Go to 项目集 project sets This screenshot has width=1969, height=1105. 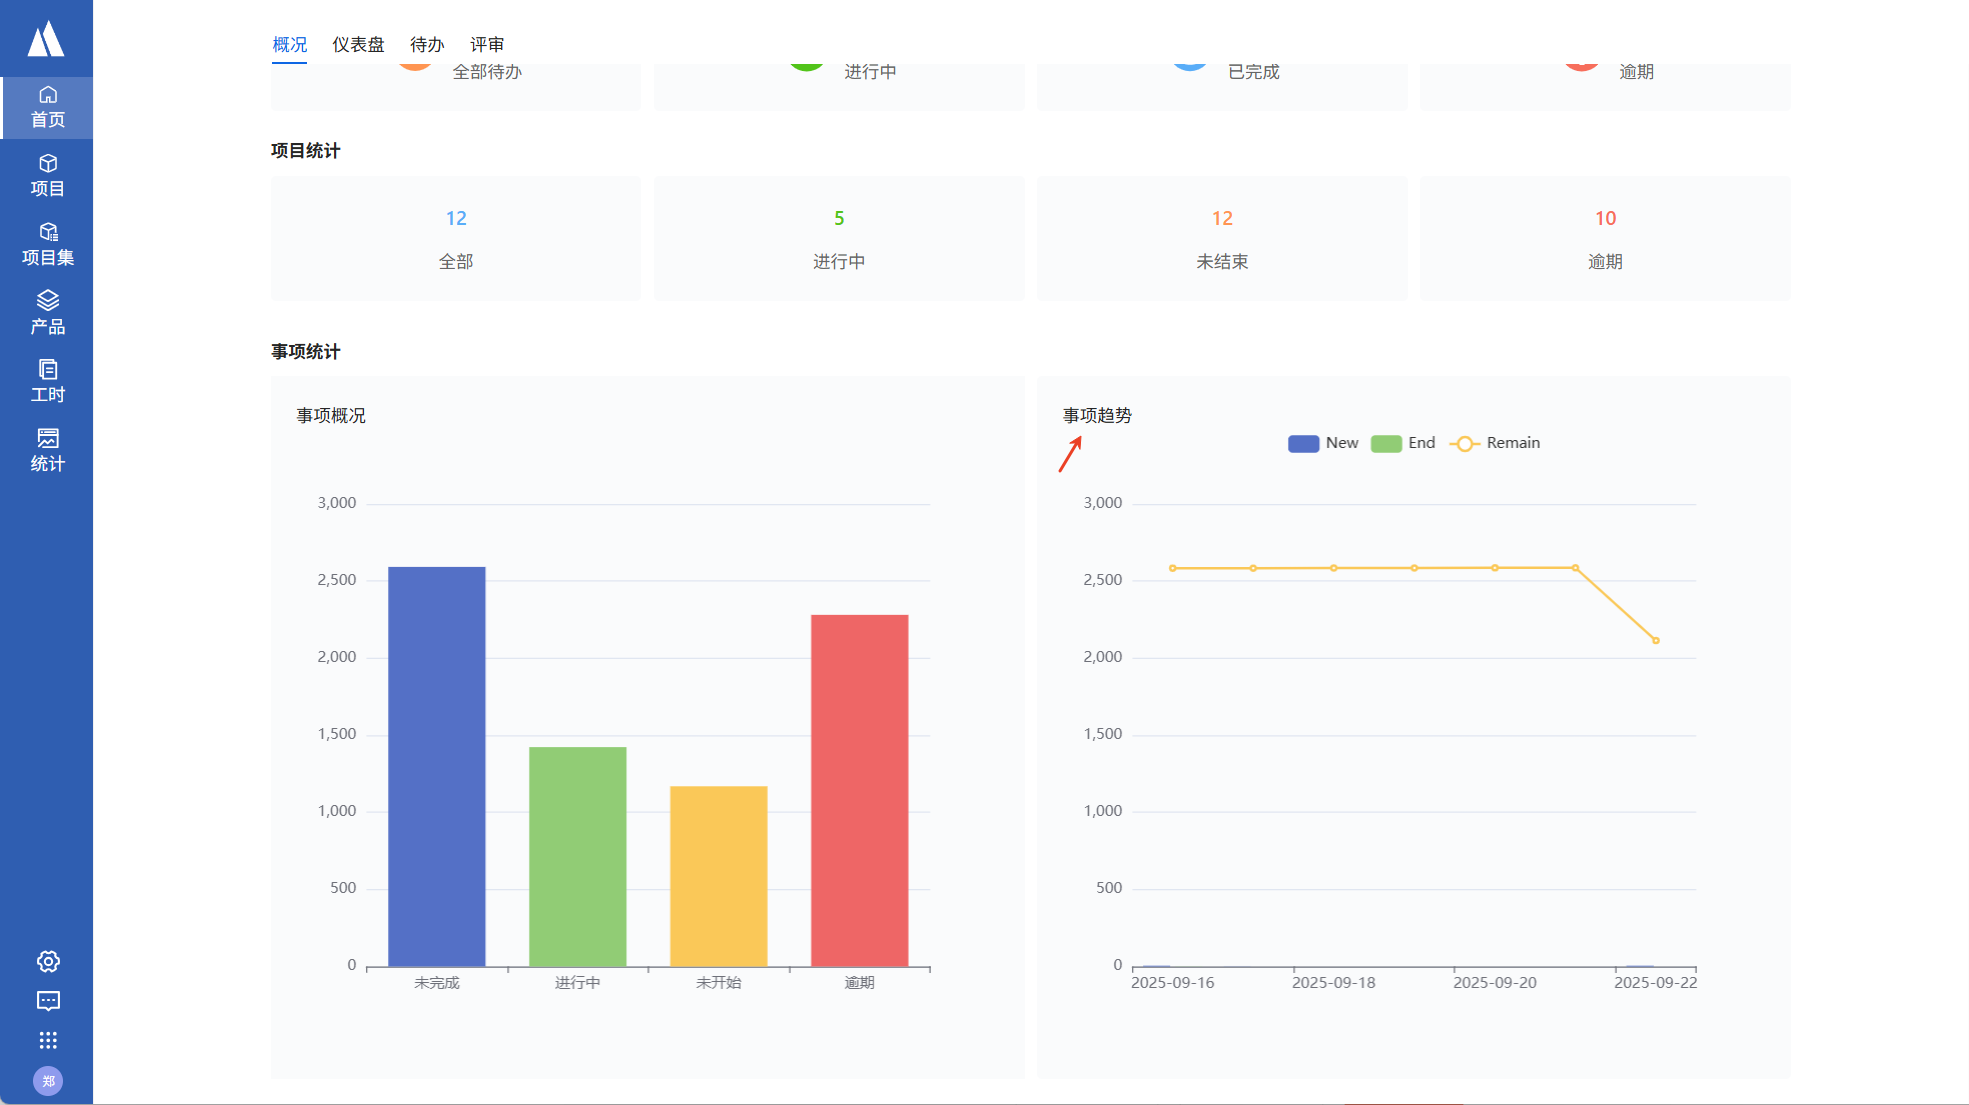47,244
